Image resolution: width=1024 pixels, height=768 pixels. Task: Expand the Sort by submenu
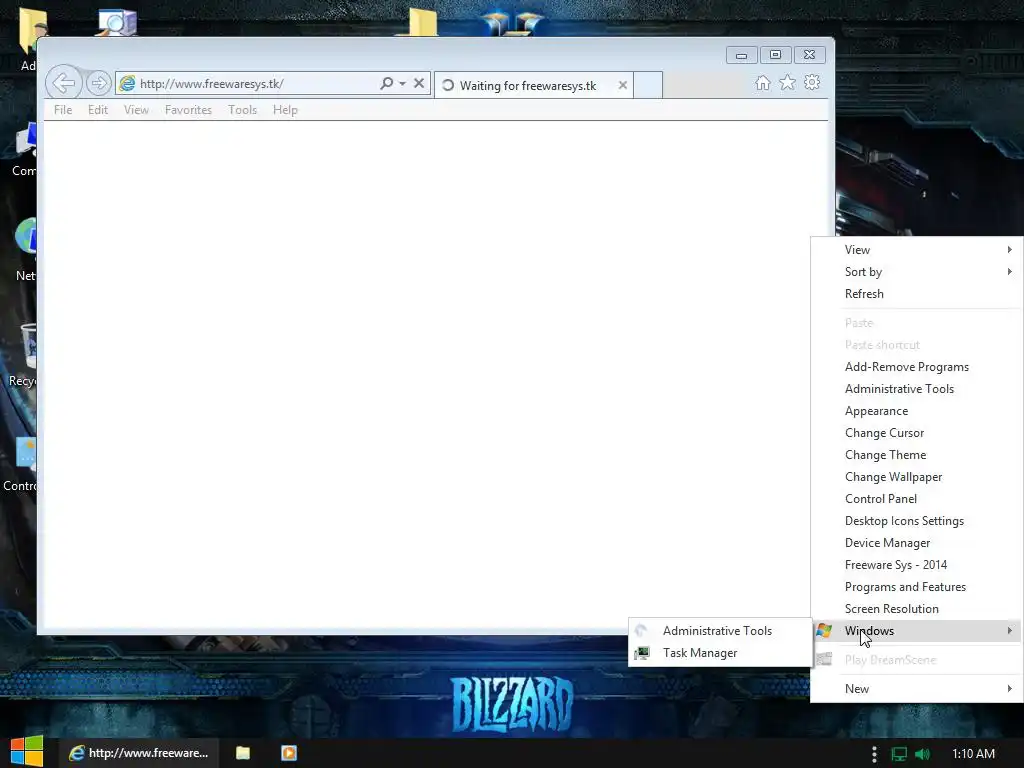(916, 272)
